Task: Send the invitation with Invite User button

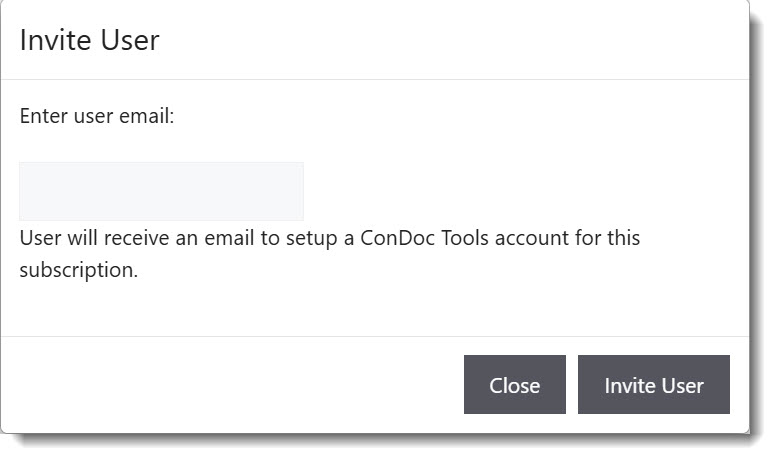Action: (653, 385)
